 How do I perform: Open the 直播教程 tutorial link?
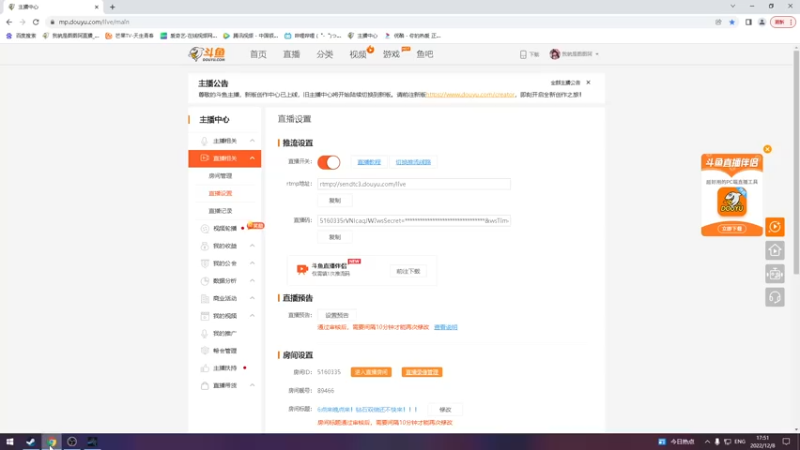pyautogui.click(x=369, y=162)
